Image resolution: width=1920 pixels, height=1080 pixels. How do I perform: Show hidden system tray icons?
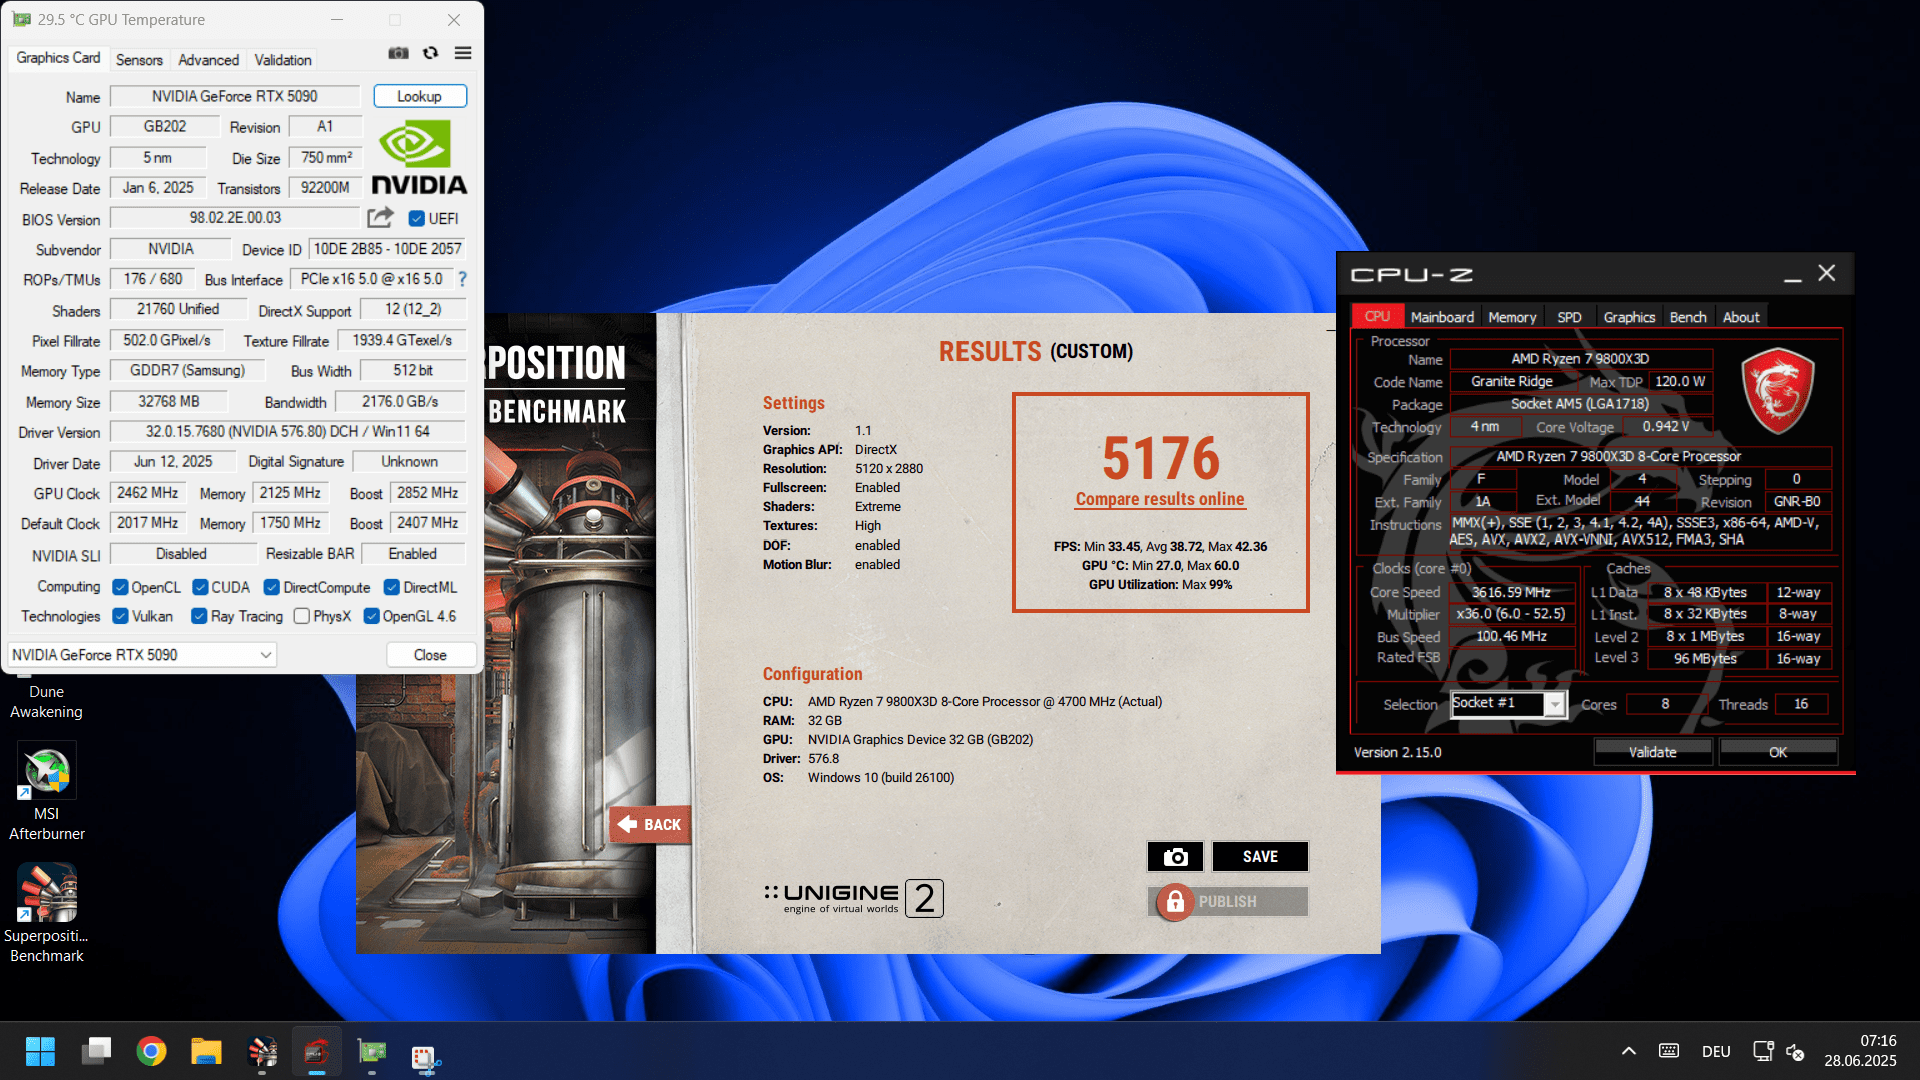(1628, 1051)
